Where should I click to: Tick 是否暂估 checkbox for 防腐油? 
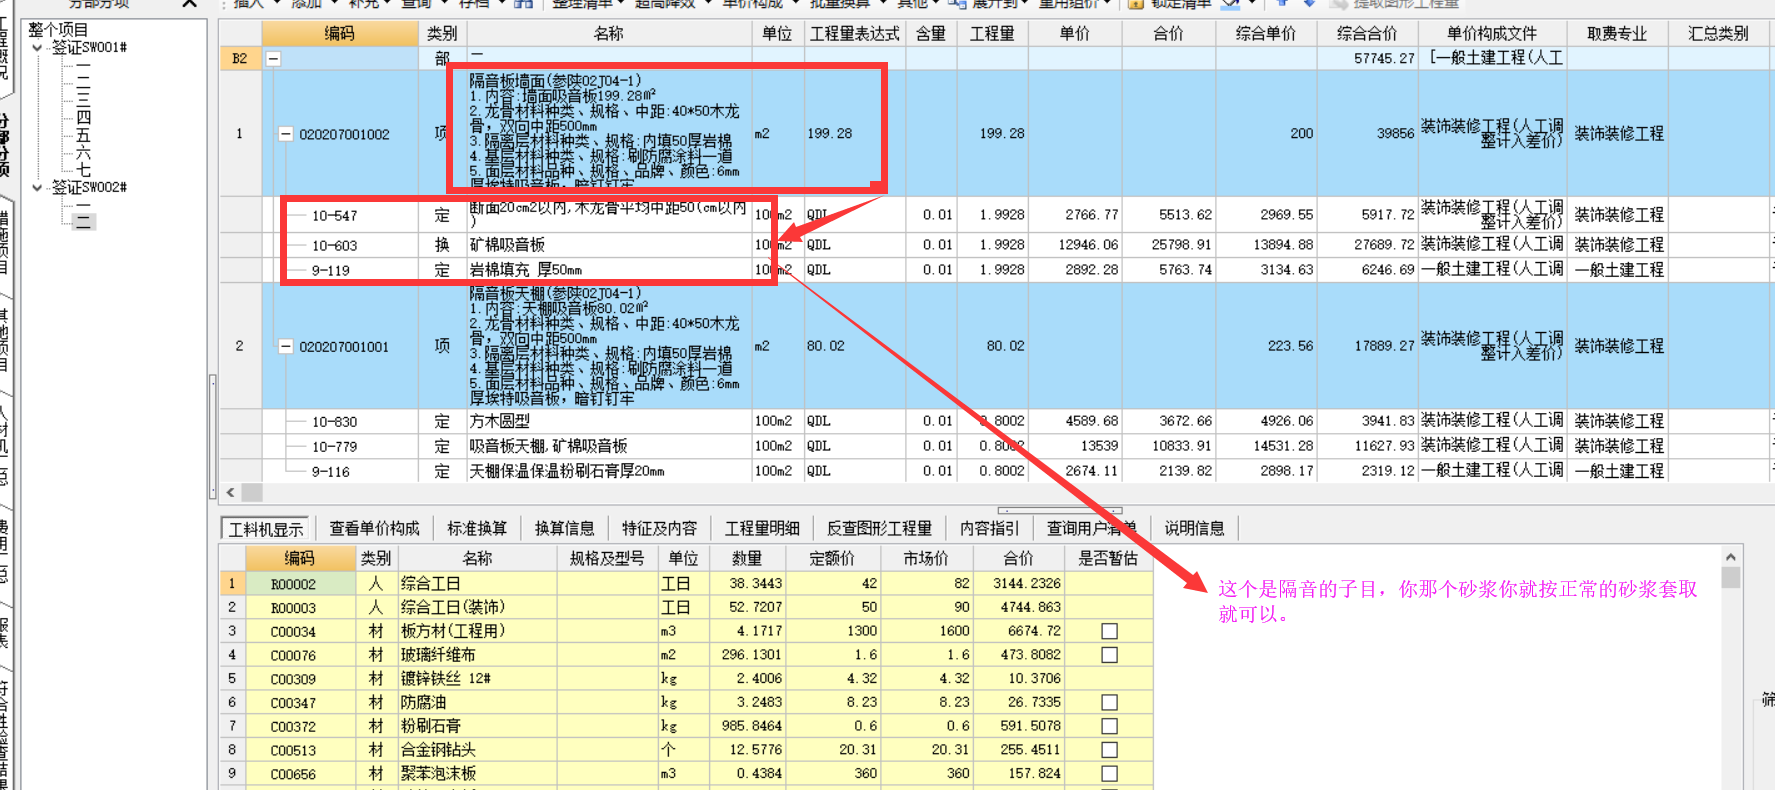click(x=1109, y=702)
